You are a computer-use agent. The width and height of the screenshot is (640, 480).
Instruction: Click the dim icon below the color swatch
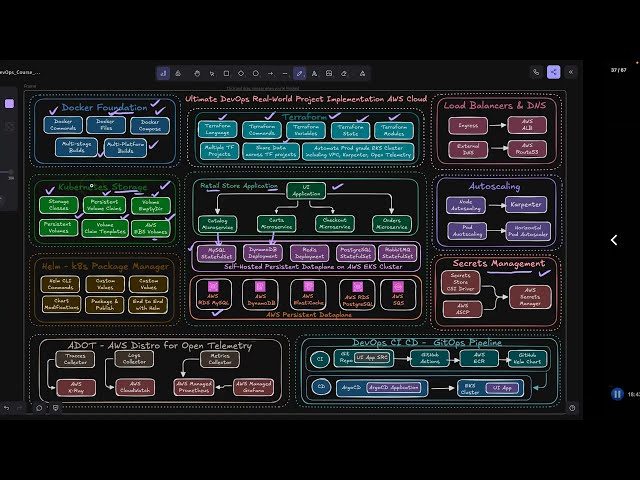(9, 126)
